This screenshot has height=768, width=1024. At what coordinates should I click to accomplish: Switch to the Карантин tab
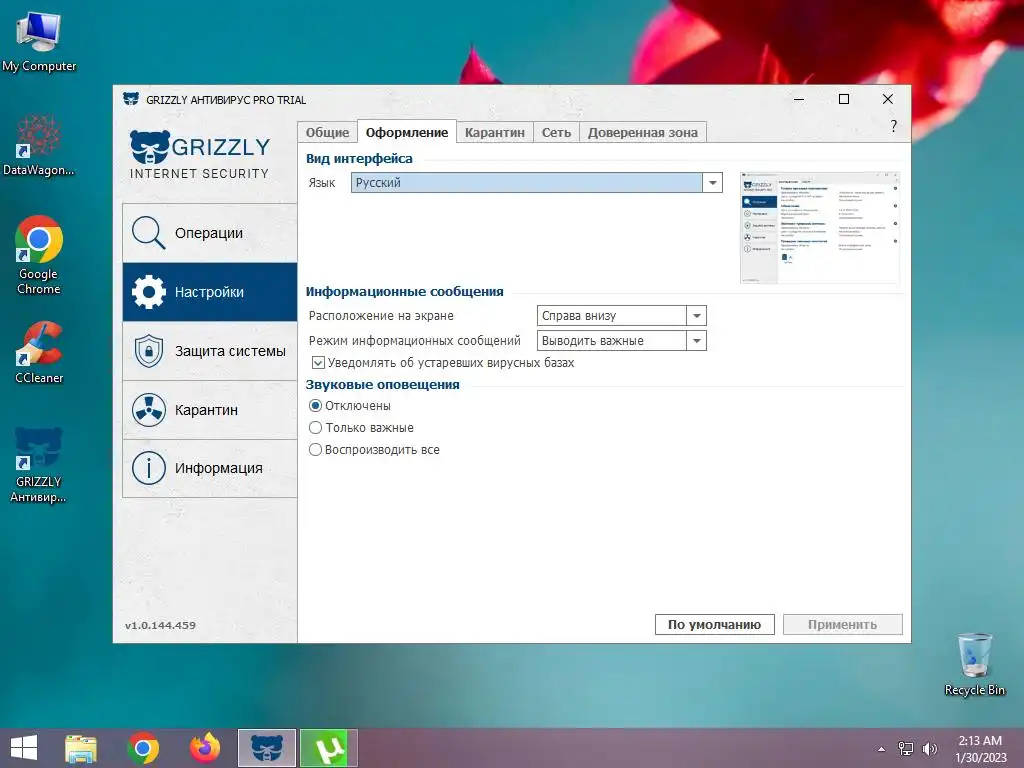pos(494,132)
